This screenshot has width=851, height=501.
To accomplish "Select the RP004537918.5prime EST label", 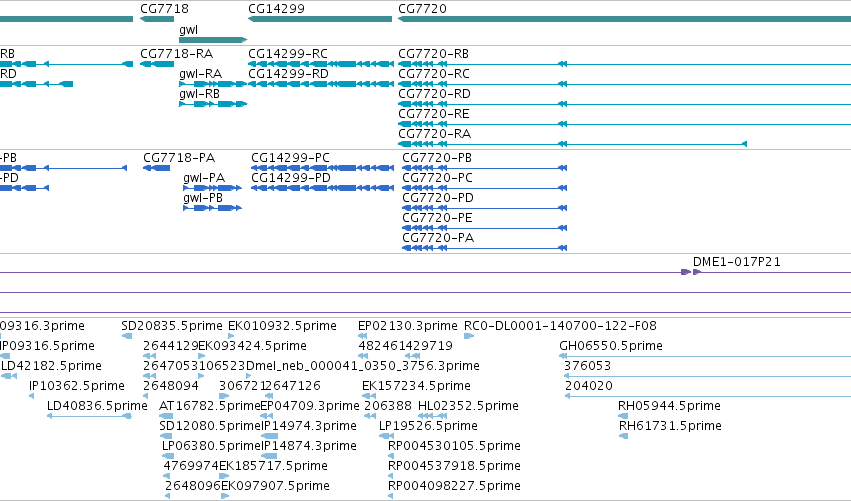I will click(454, 467).
